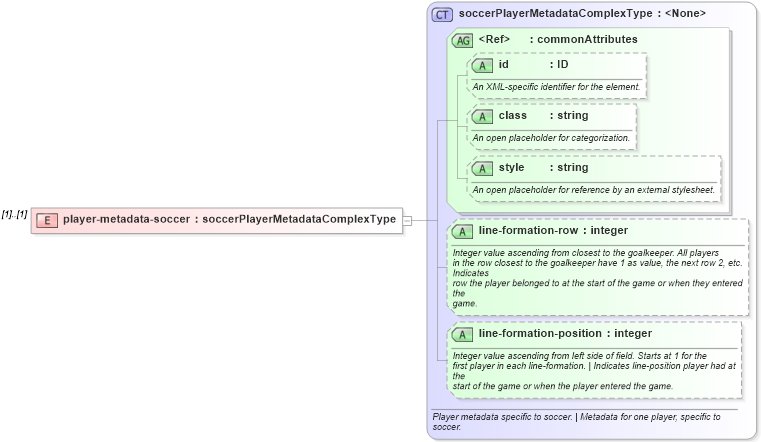Select the style : string attribute
This screenshot has height=442, width=761.
pos(543,167)
